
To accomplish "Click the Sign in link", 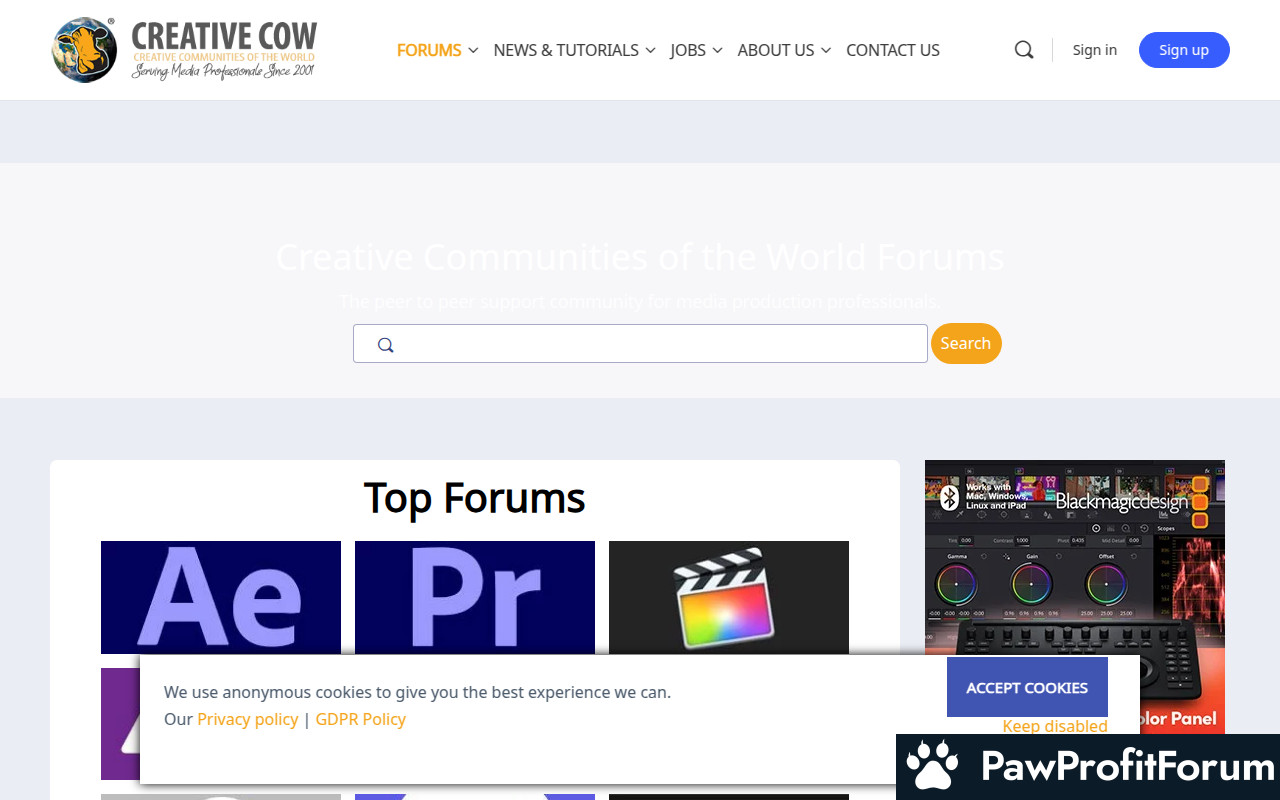I will coord(1095,50).
